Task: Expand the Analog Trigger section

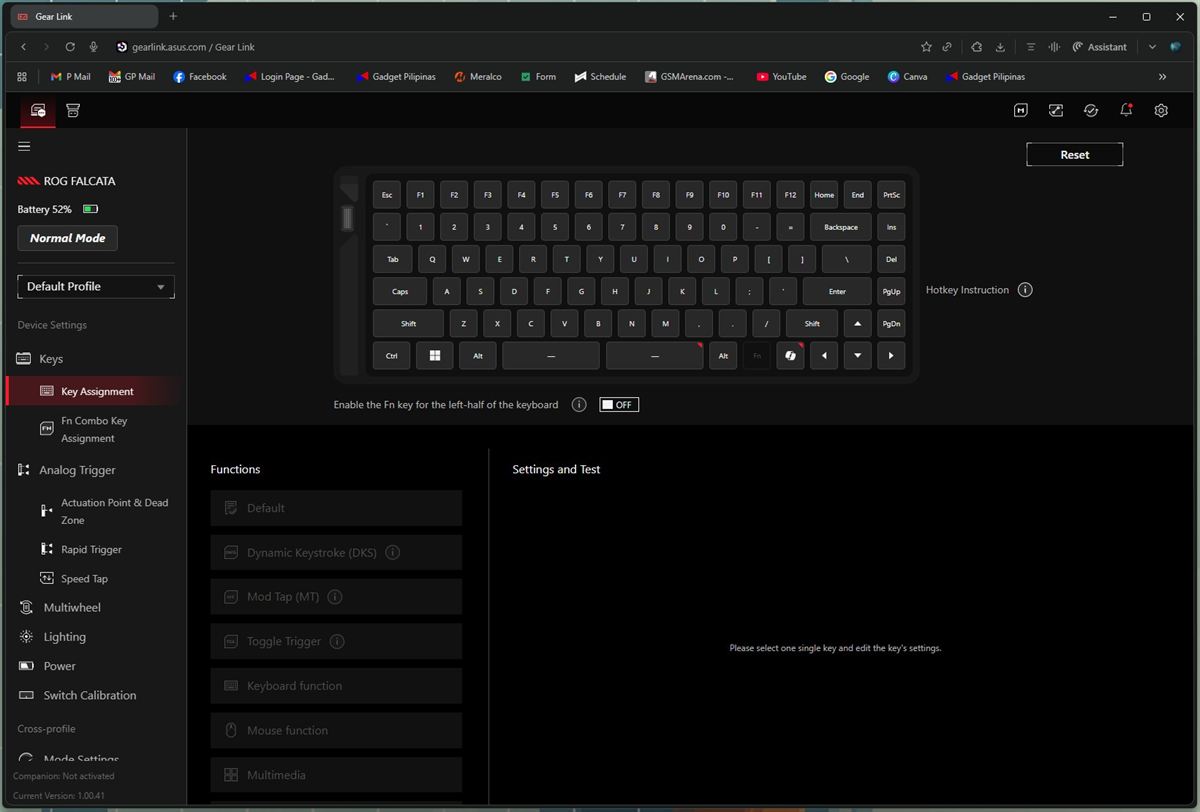Action: pos(77,470)
